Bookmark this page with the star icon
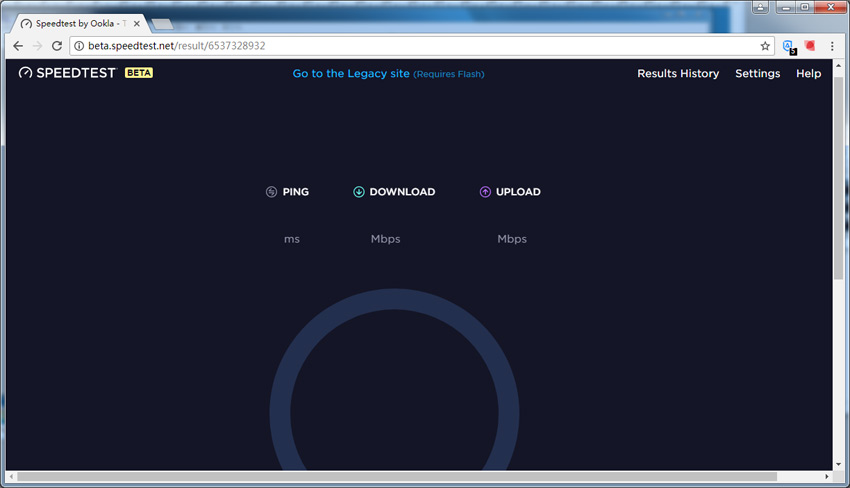Image resolution: width=850 pixels, height=488 pixels. point(765,46)
